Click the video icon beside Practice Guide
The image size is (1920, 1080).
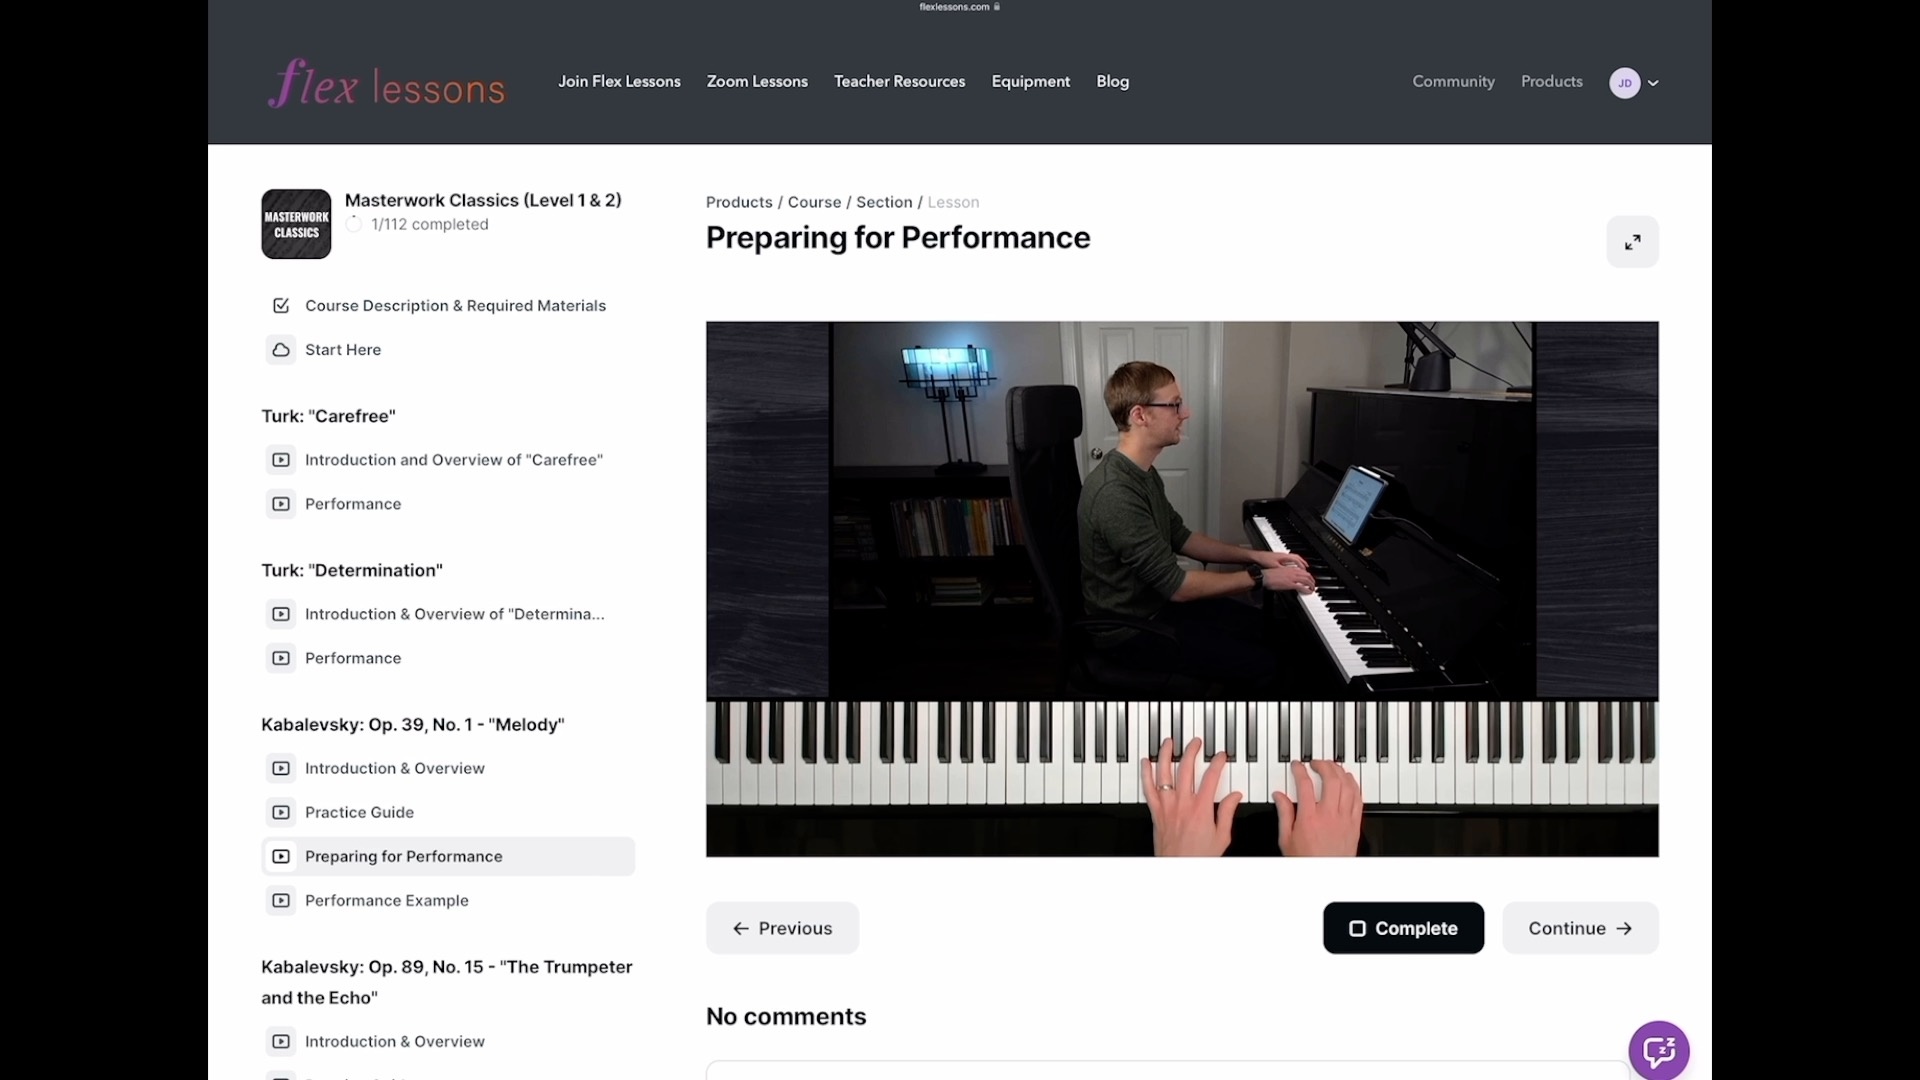coord(280,812)
